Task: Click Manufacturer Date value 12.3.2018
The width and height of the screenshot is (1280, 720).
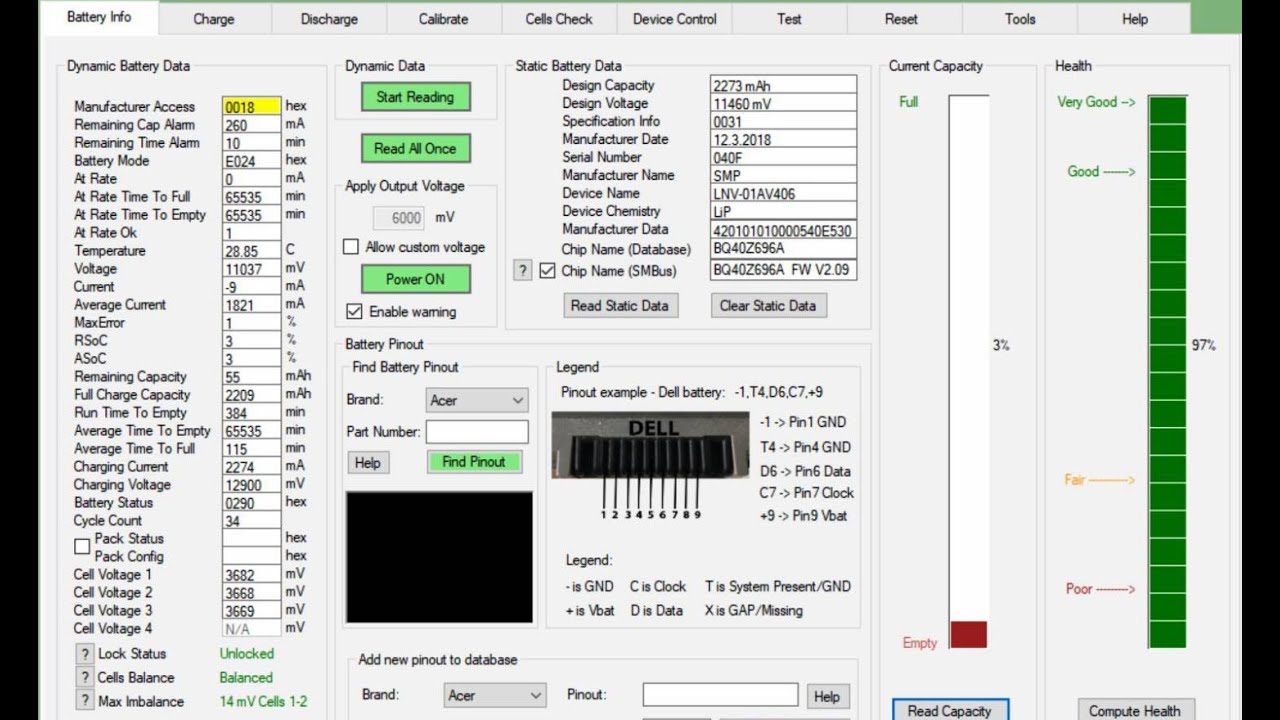Action: (783, 140)
